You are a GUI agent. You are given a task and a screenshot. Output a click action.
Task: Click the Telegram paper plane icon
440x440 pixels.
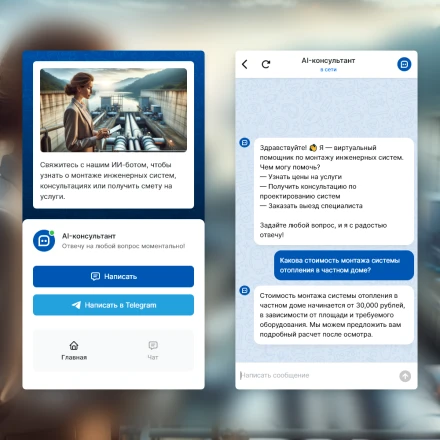click(x=76, y=305)
